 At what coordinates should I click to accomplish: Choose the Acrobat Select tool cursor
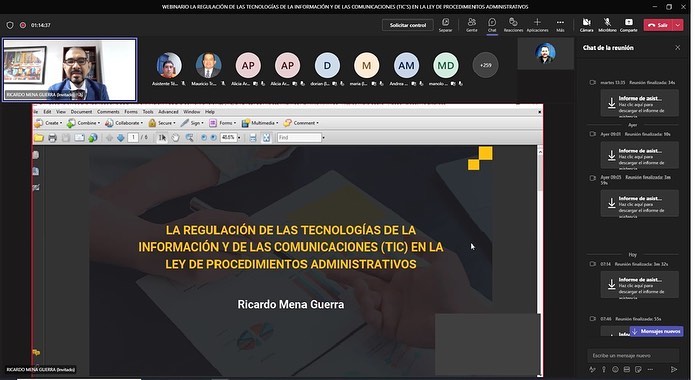click(162, 138)
